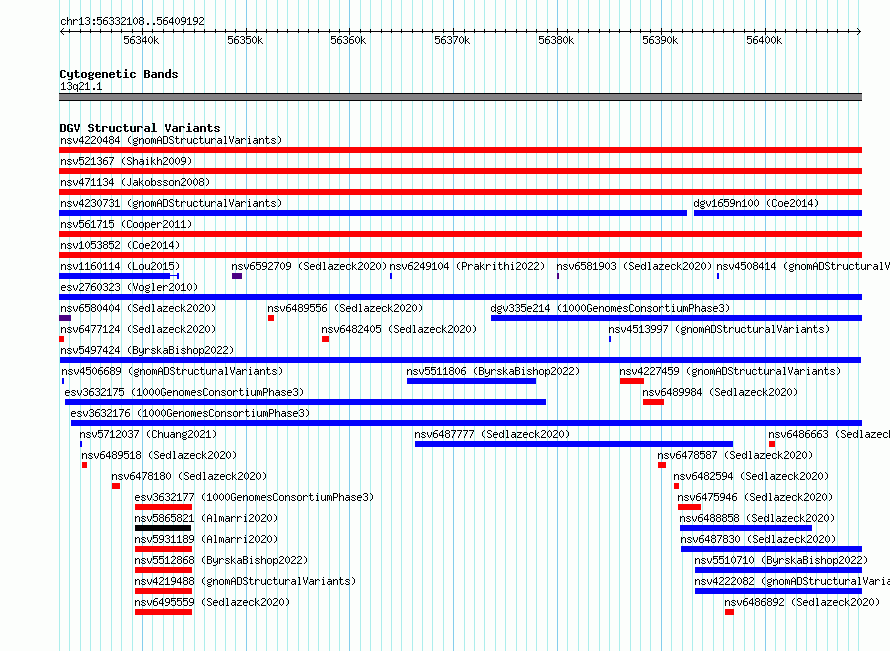Viewport: 890px width, 651px height.
Task: Select nsv6489518 (Sedlazeck2020) label
Action: coord(159,455)
